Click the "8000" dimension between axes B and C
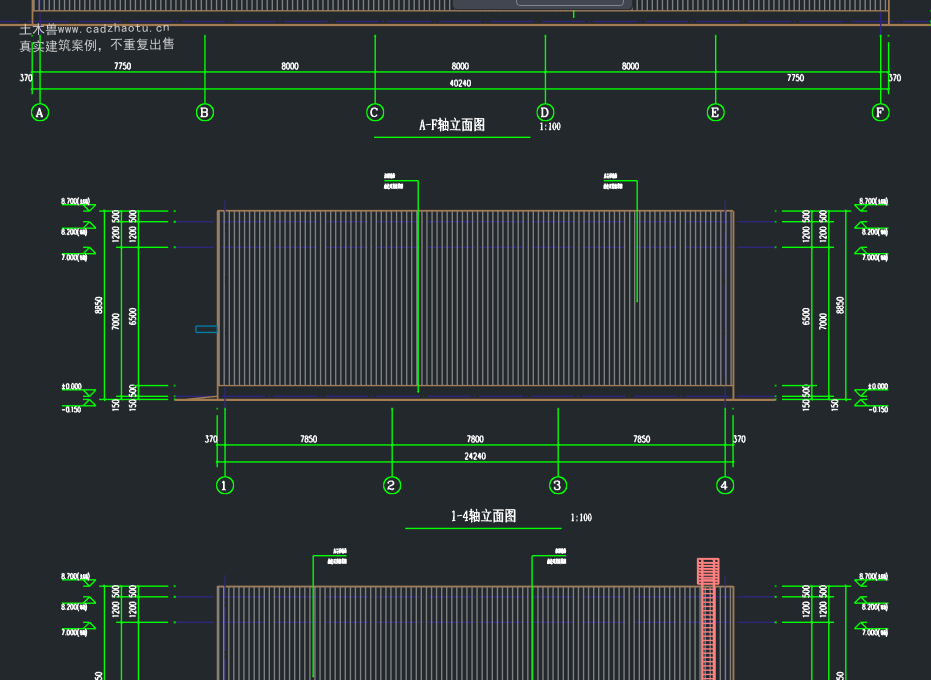 point(290,66)
